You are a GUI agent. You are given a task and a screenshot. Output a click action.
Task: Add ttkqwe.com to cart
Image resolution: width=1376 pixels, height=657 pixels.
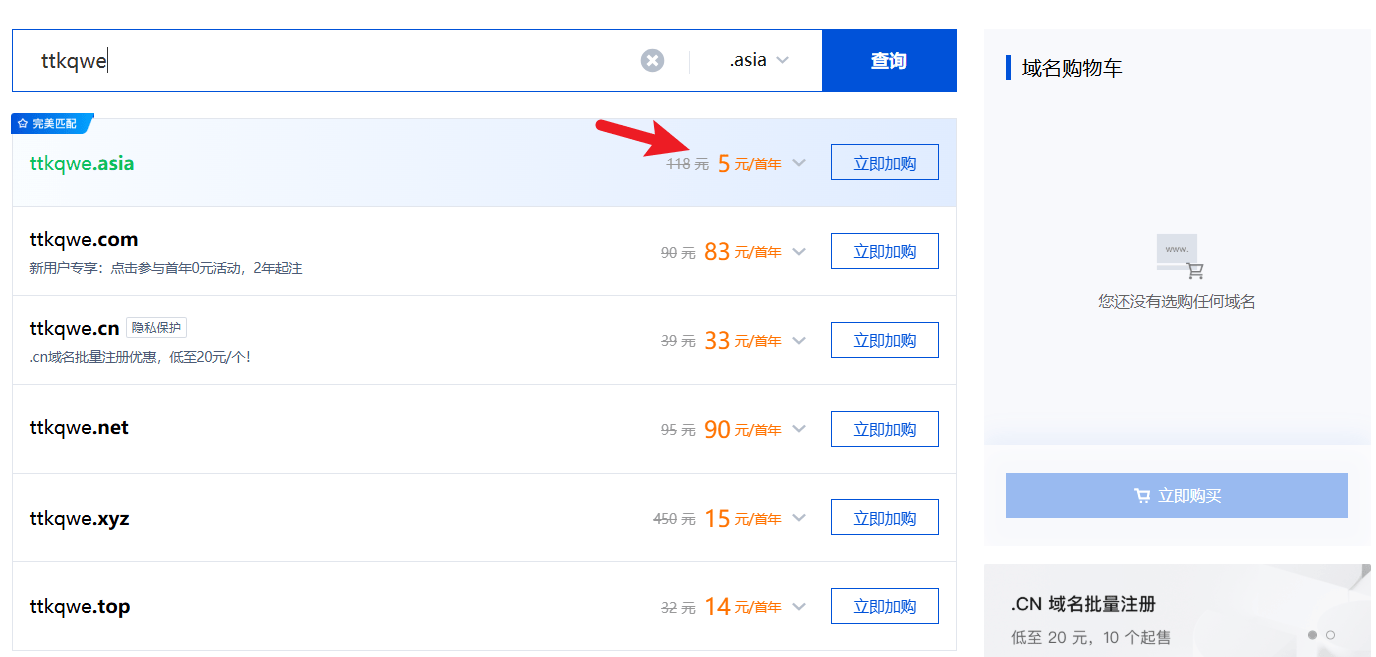884,252
